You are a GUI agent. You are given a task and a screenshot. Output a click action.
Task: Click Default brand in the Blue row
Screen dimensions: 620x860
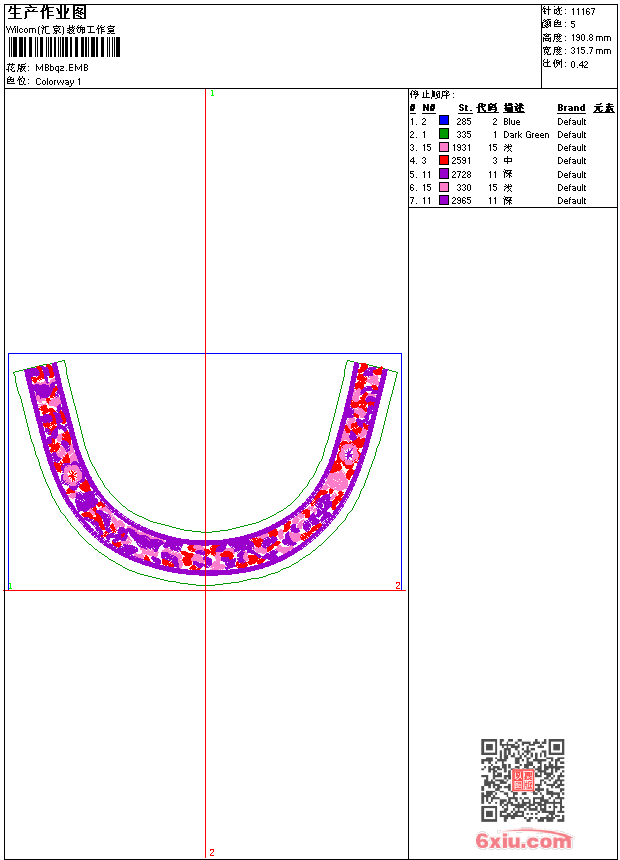pyautogui.click(x=572, y=122)
